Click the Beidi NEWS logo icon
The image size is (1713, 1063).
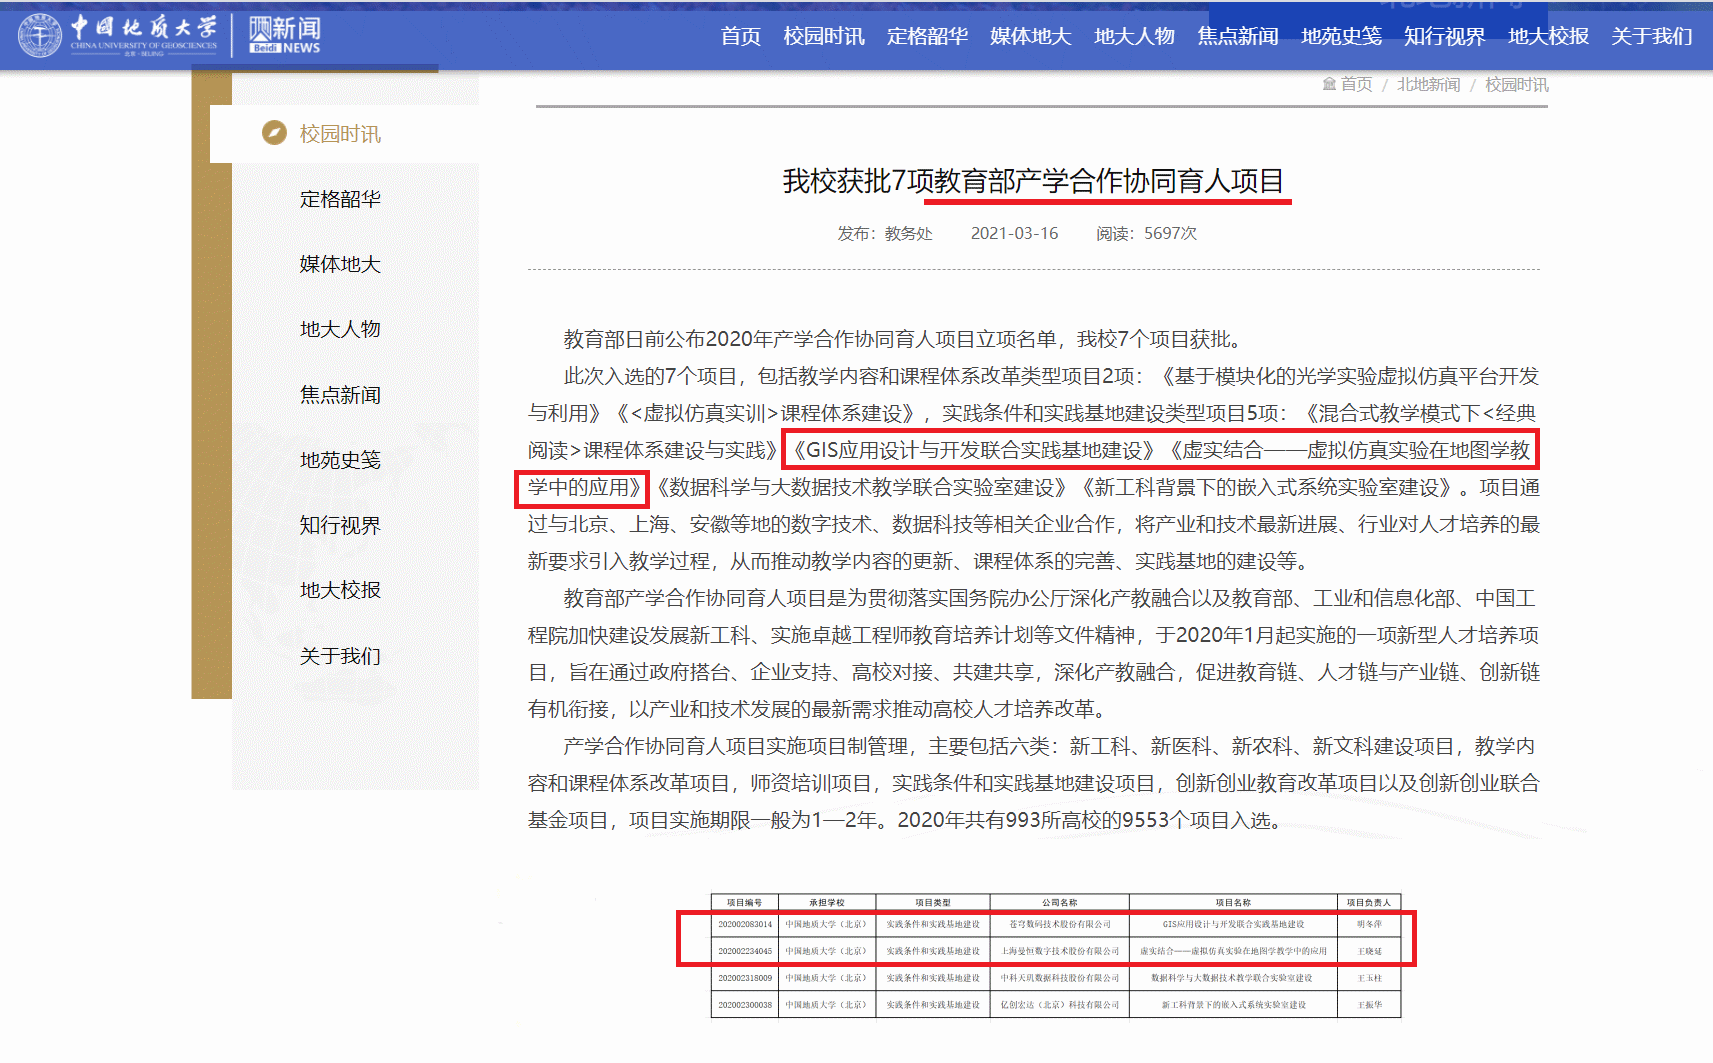[285, 35]
